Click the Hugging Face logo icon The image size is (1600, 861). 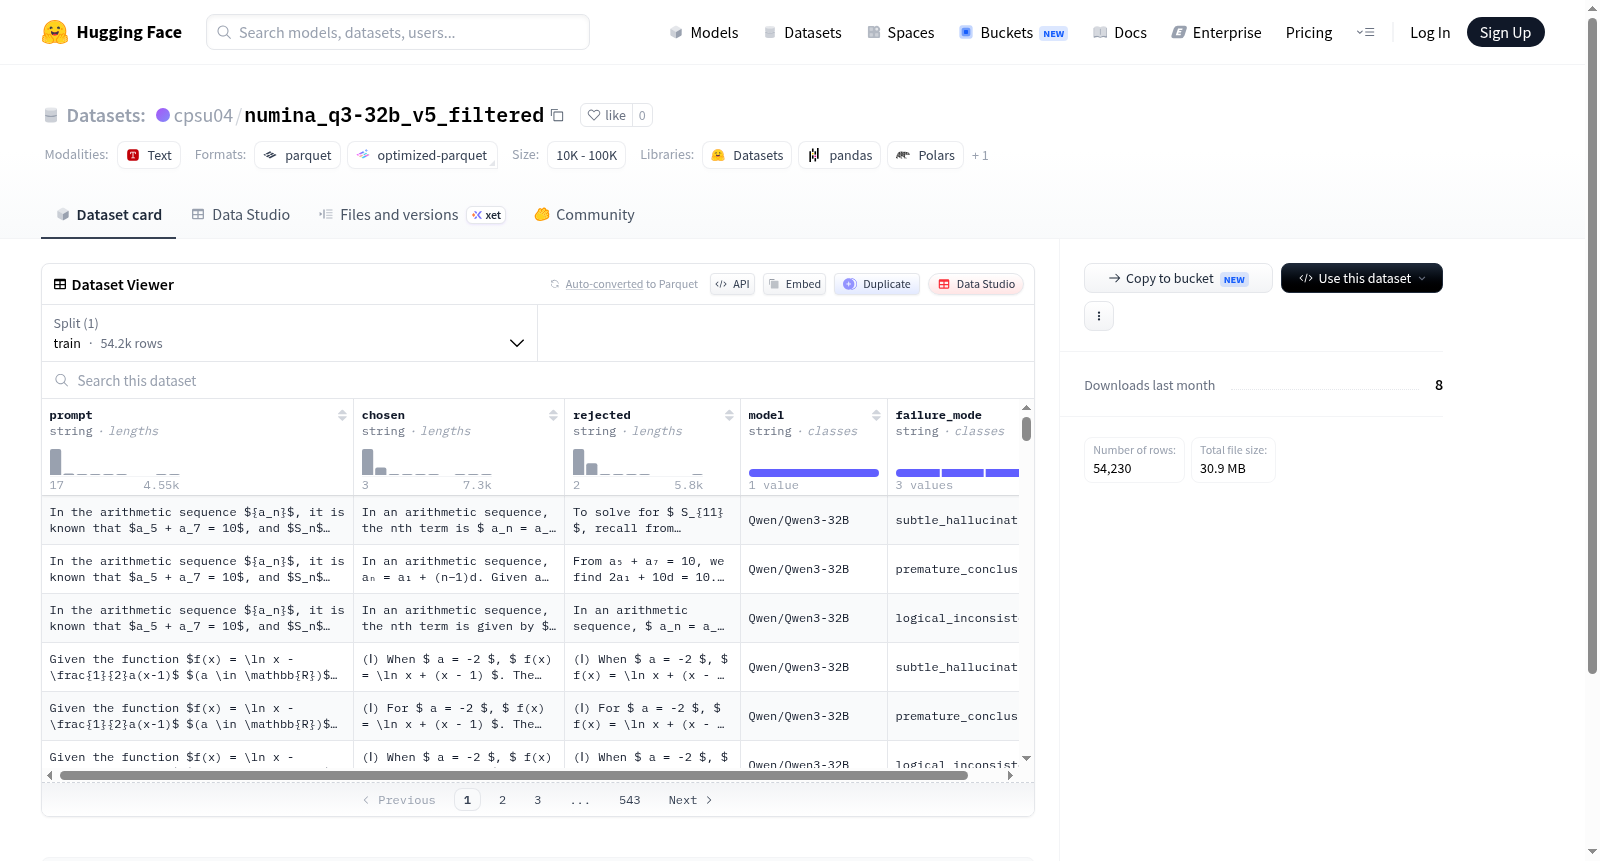pos(55,32)
